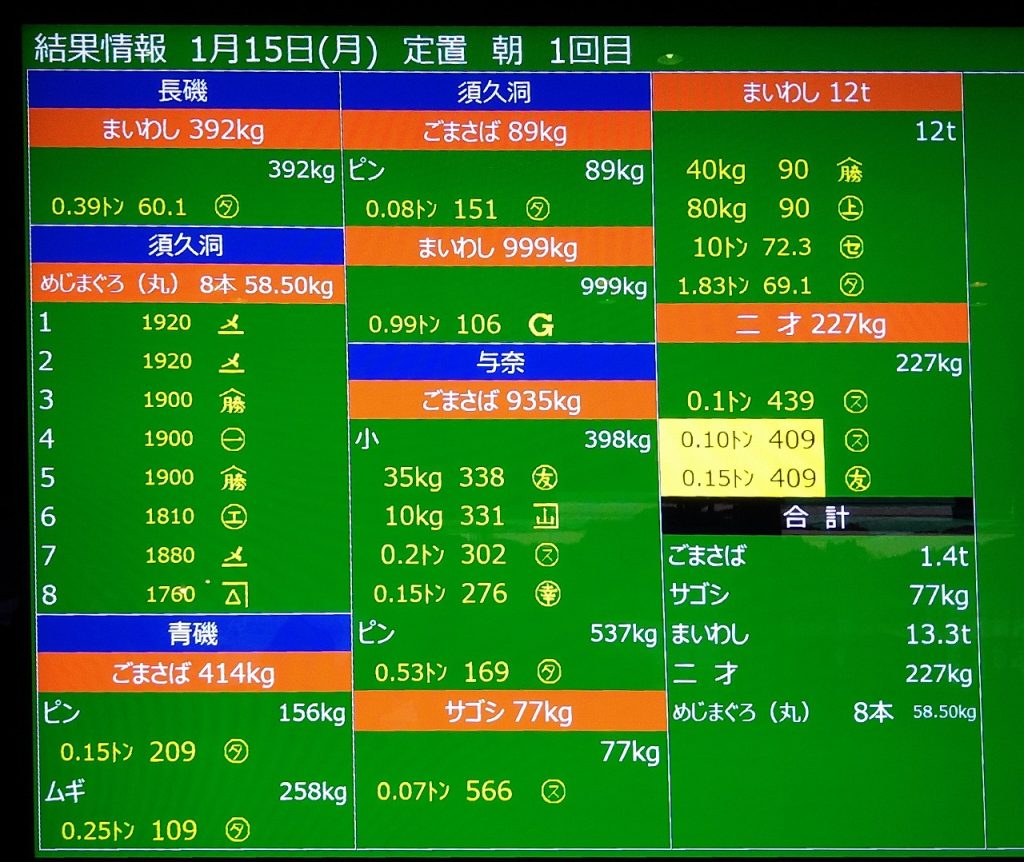Click yellow highlighted 0.10トン 409 cell
Viewport: 1024px width, 862px height.
742,440
